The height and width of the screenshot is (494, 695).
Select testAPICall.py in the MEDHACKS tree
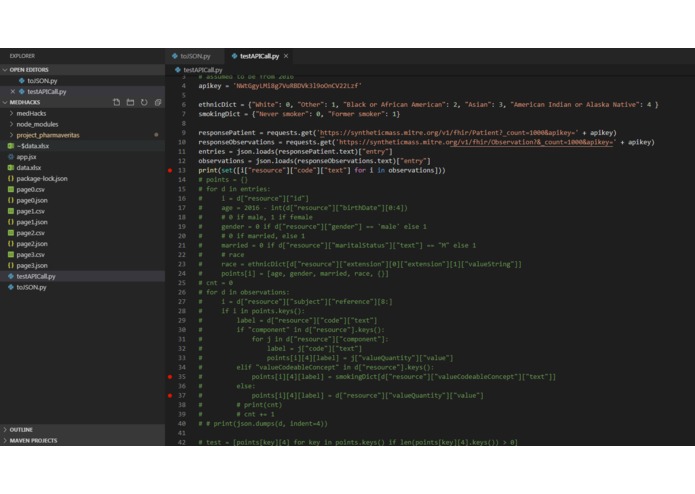(x=82, y=276)
